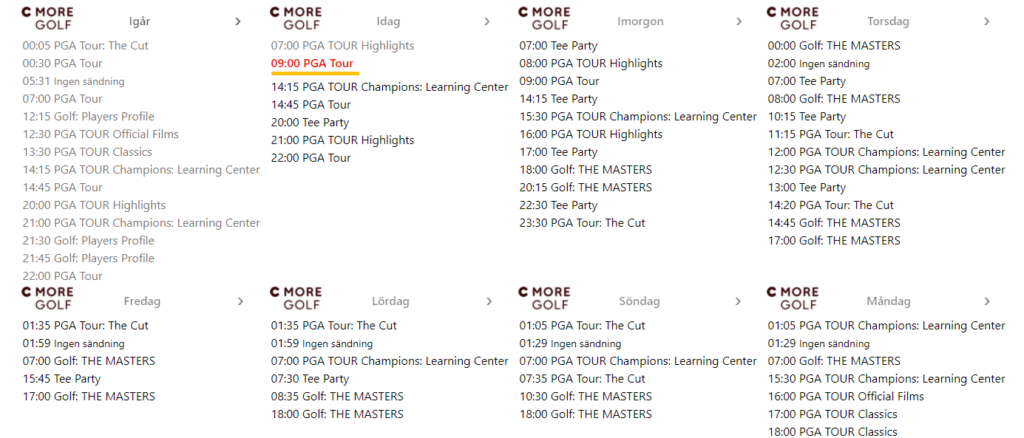
Task: Click the C More Golf logo above Fredag
Action: pyautogui.click(x=47, y=298)
